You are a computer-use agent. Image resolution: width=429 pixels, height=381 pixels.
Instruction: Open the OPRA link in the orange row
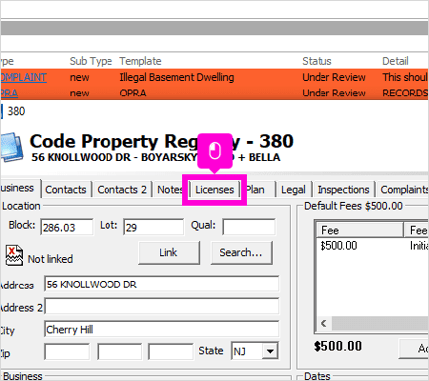point(9,93)
